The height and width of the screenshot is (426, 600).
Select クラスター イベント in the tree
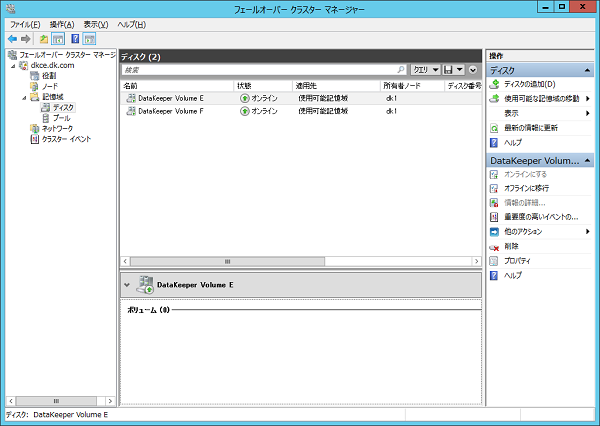click(x=67, y=139)
